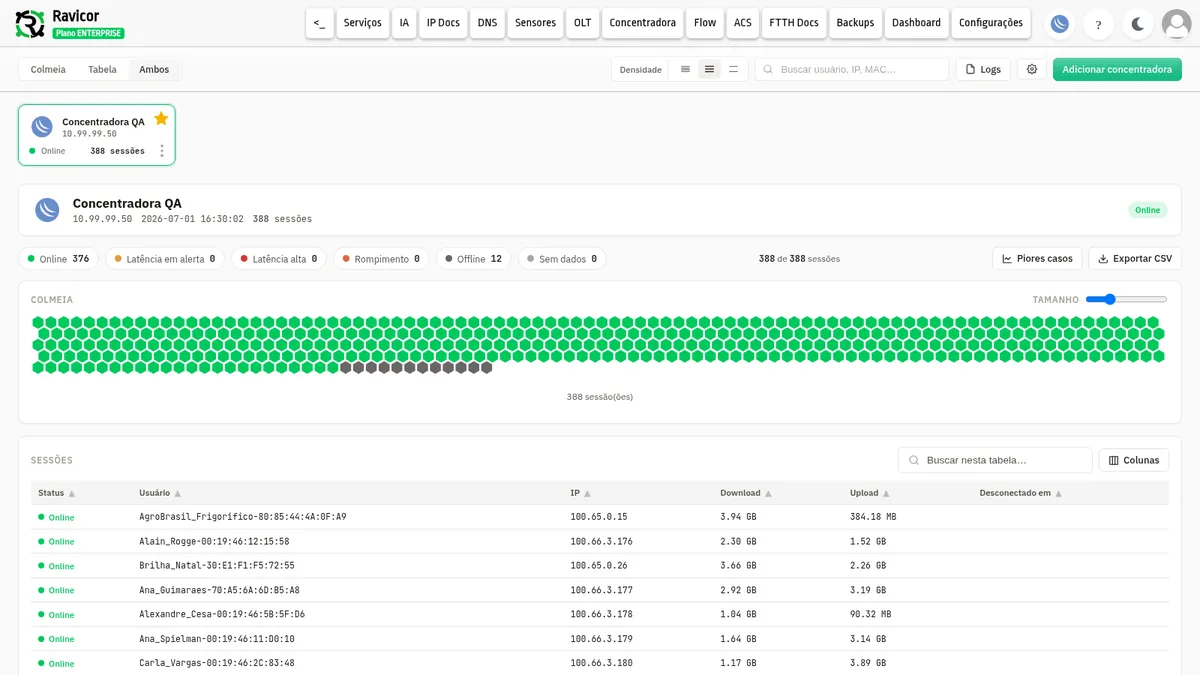Open the Logs button
1200x675 pixels.
pyautogui.click(x=983, y=69)
